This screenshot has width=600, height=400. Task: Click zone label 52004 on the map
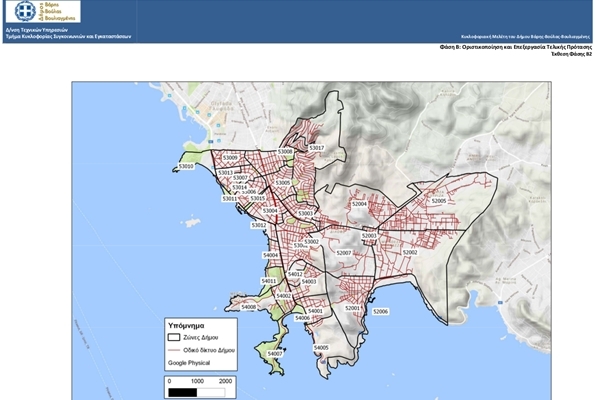pyautogui.click(x=359, y=204)
